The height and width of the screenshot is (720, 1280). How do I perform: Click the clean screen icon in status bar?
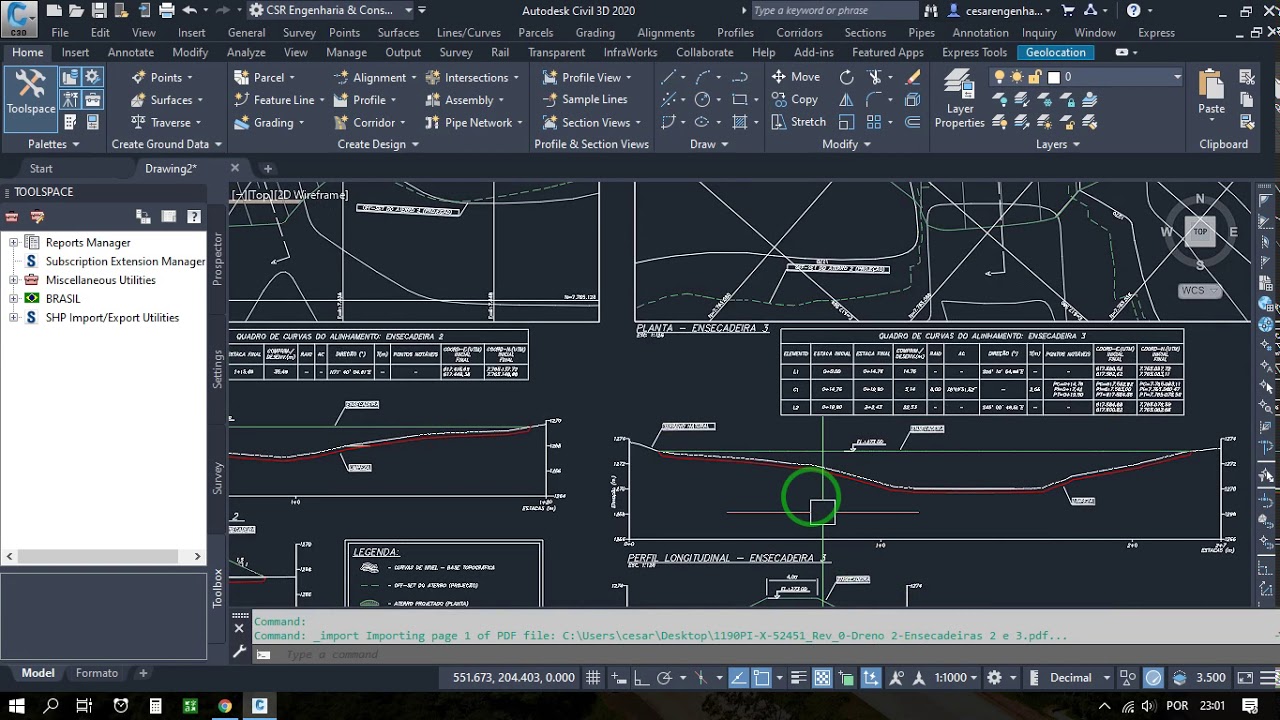click(x=1245, y=677)
